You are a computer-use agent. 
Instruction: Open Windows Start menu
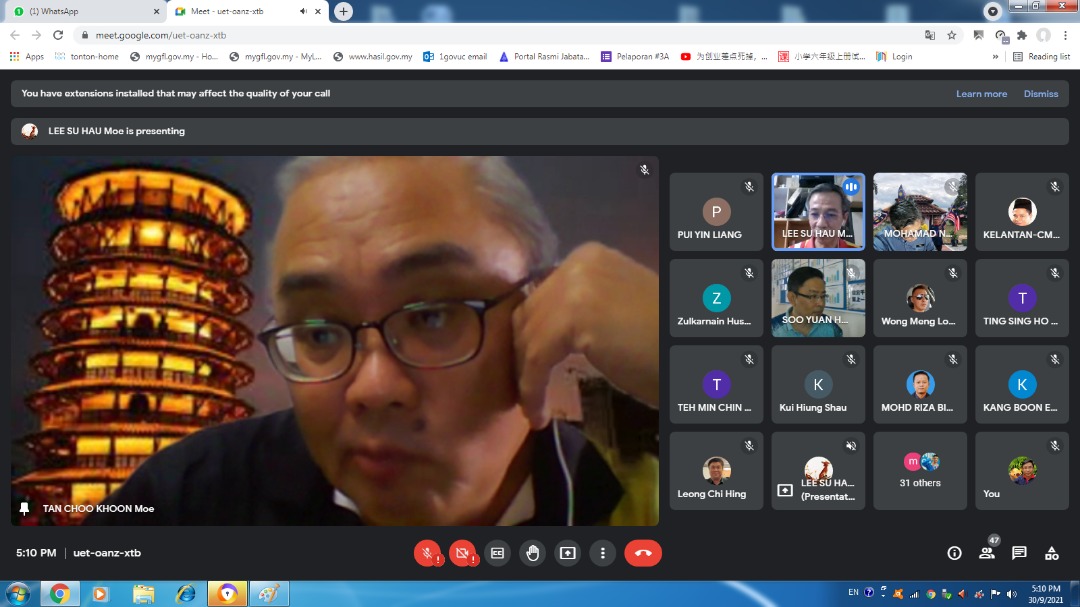coord(17,593)
